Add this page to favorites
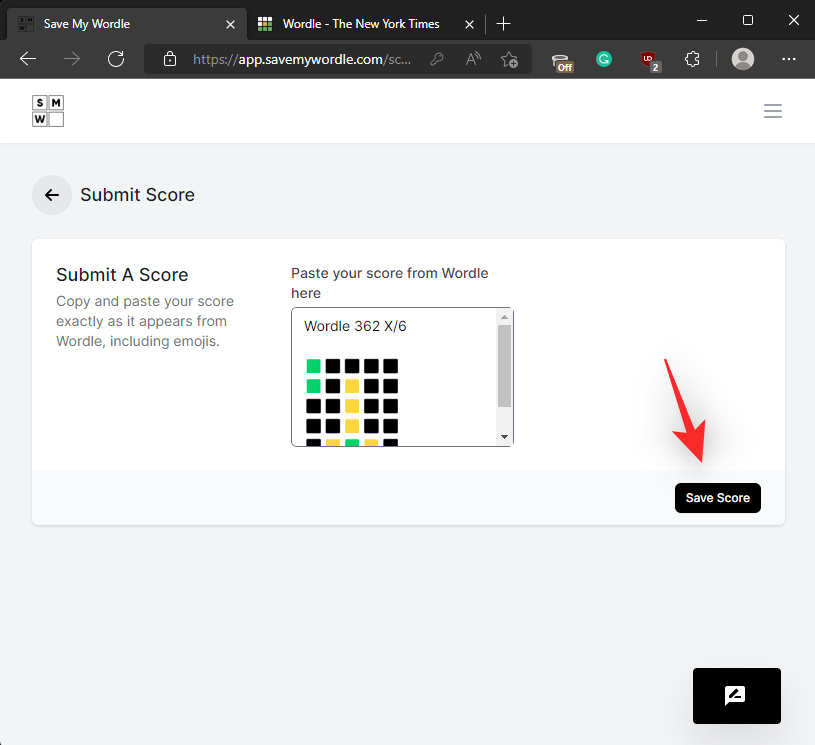This screenshot has width=815, height=745. click(x=510, y=59)
